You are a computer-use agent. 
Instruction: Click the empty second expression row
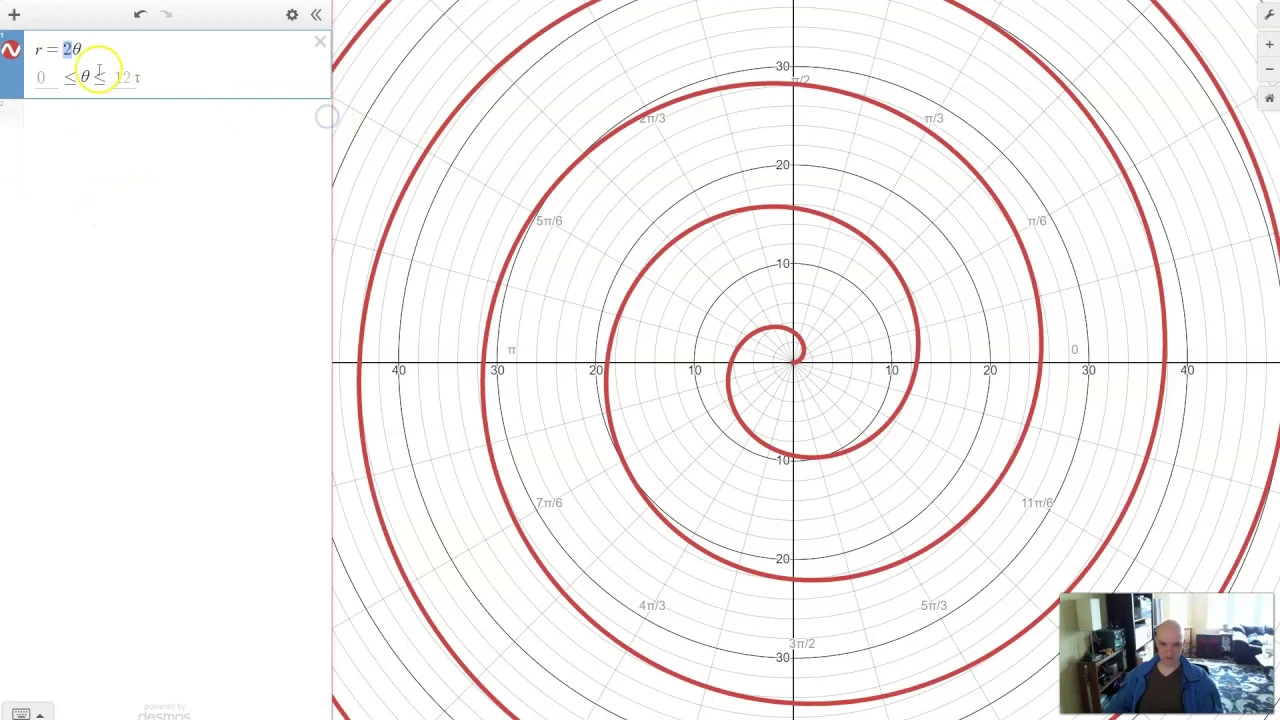[x=165, y=115]
